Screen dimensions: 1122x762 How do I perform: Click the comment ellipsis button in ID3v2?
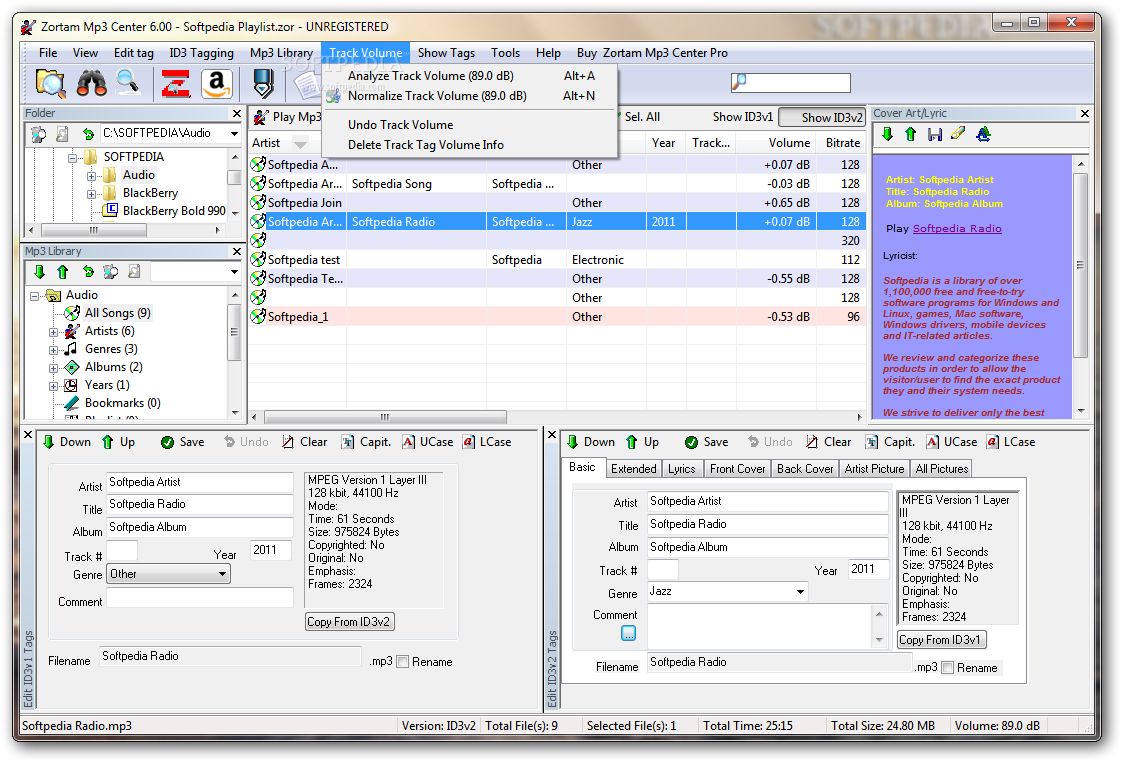[628, 633]
